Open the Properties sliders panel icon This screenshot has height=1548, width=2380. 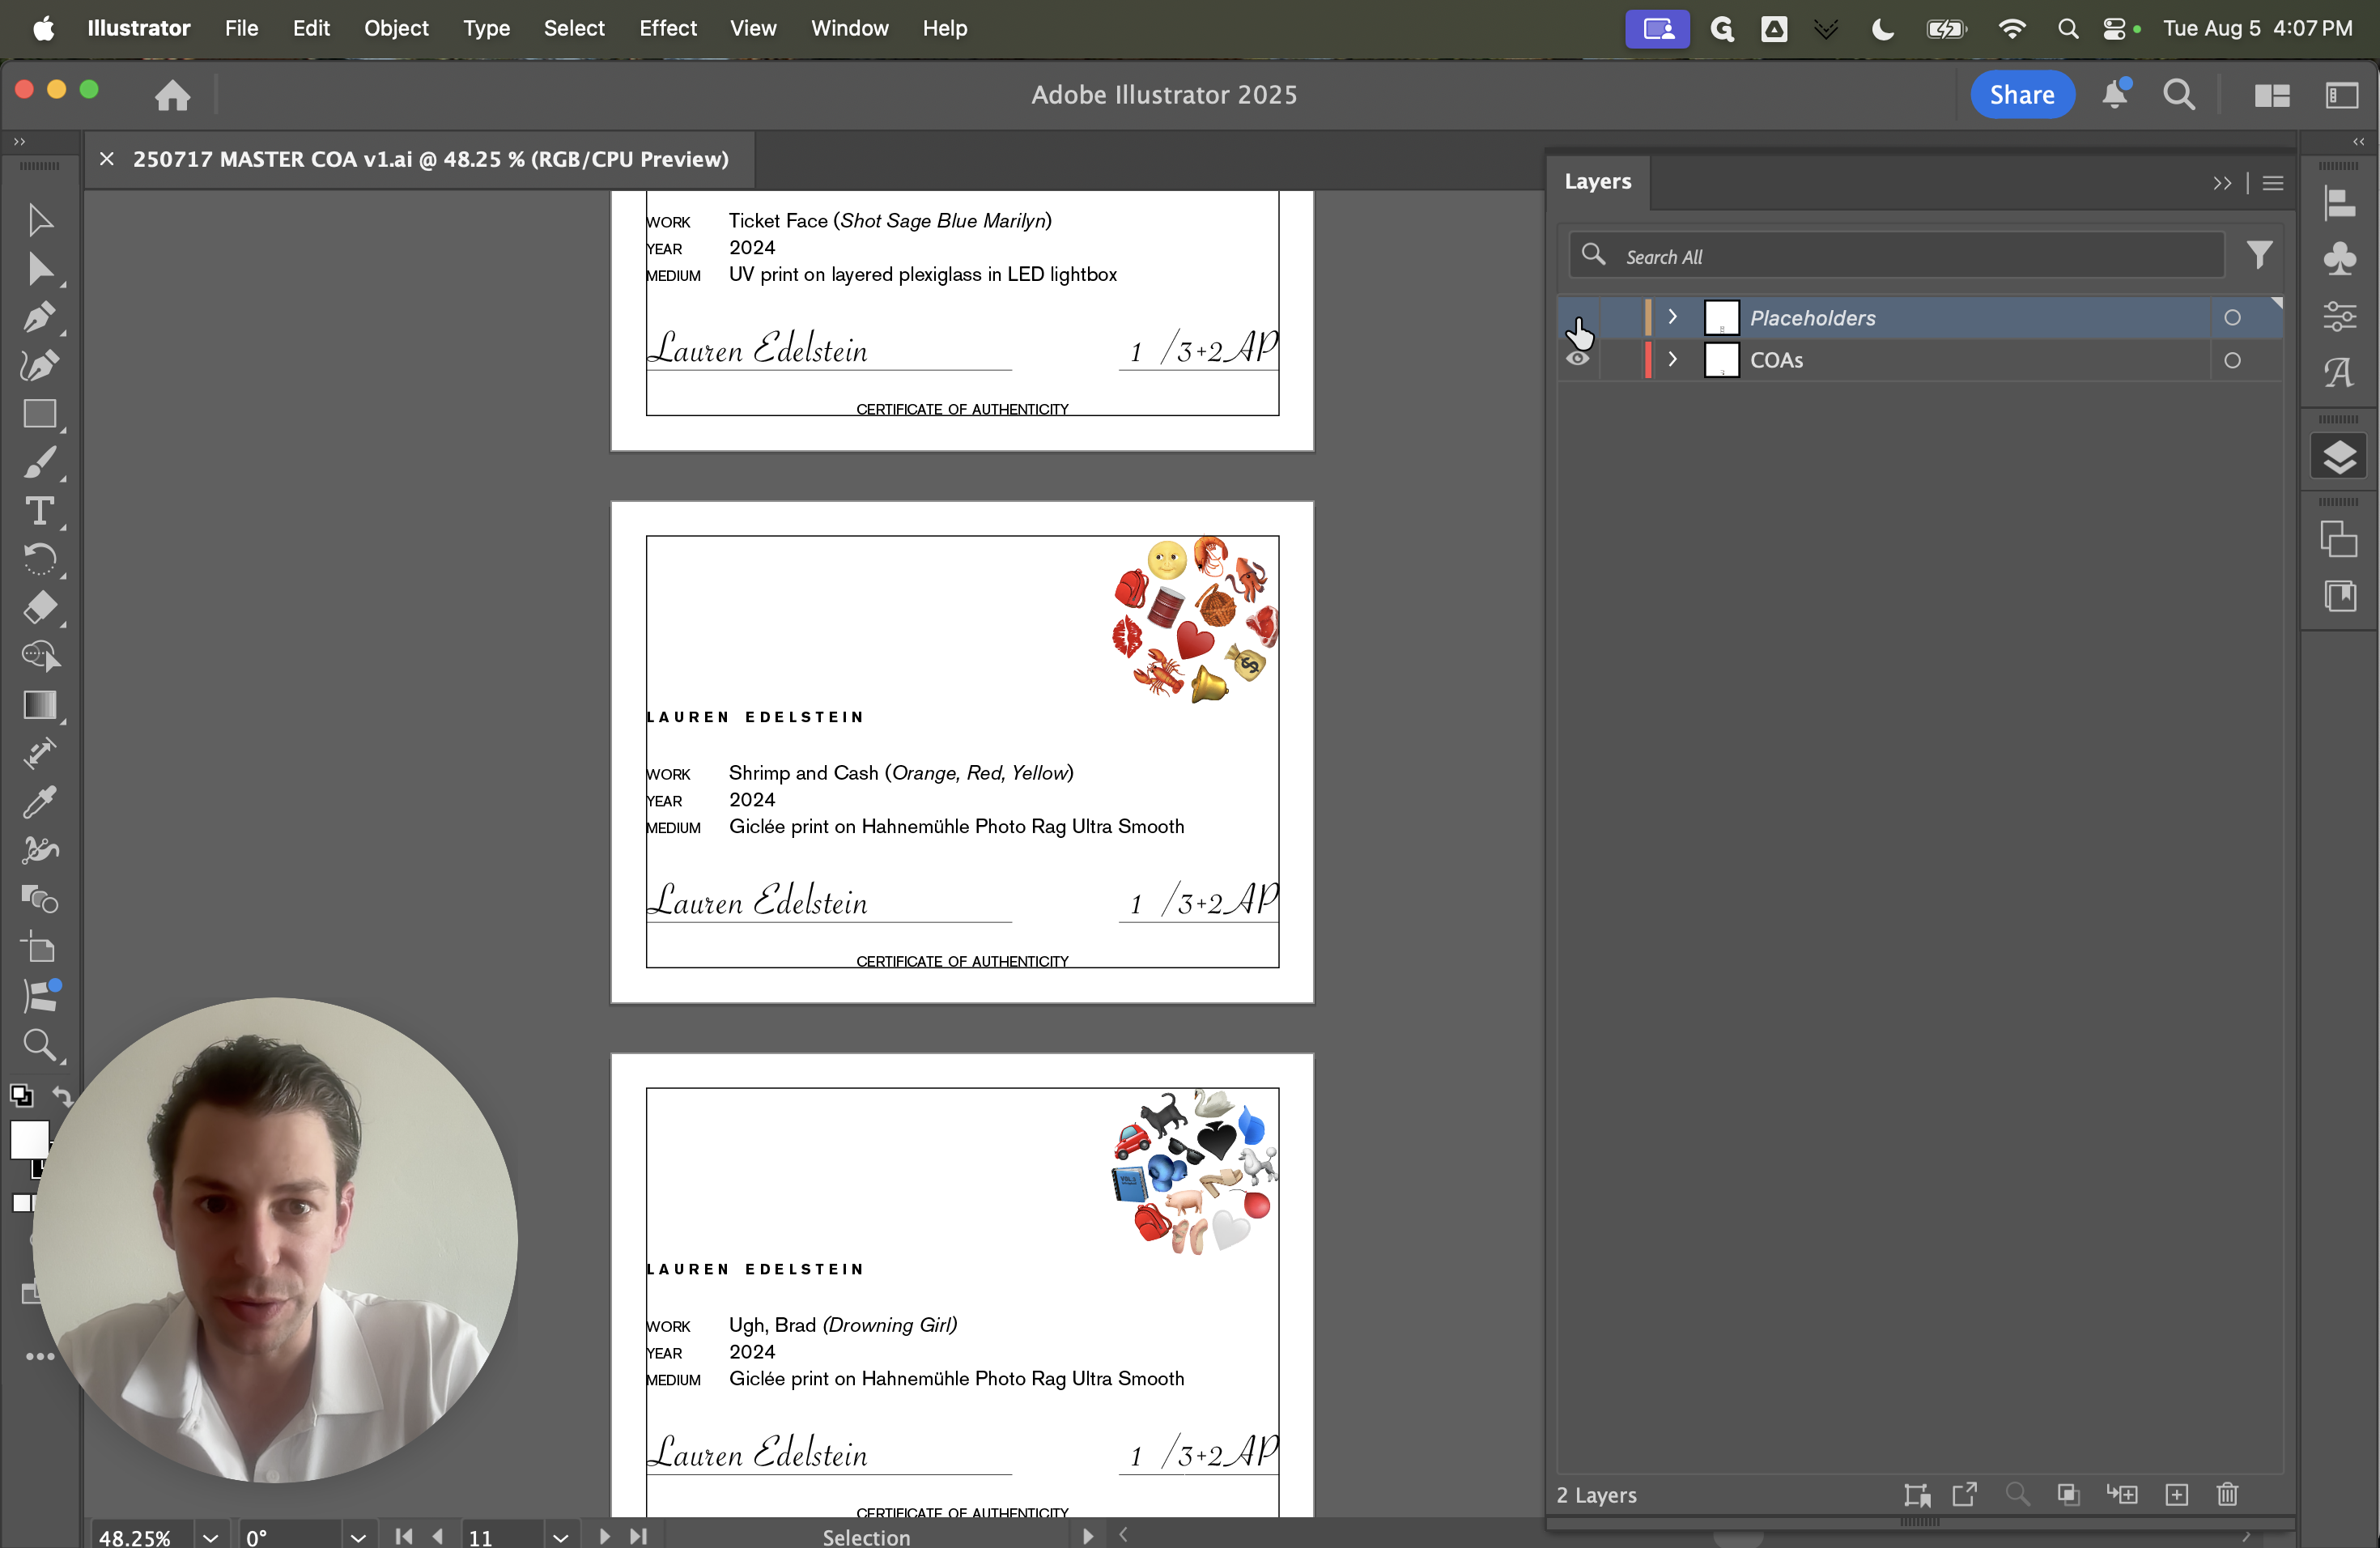point(2339,316)
